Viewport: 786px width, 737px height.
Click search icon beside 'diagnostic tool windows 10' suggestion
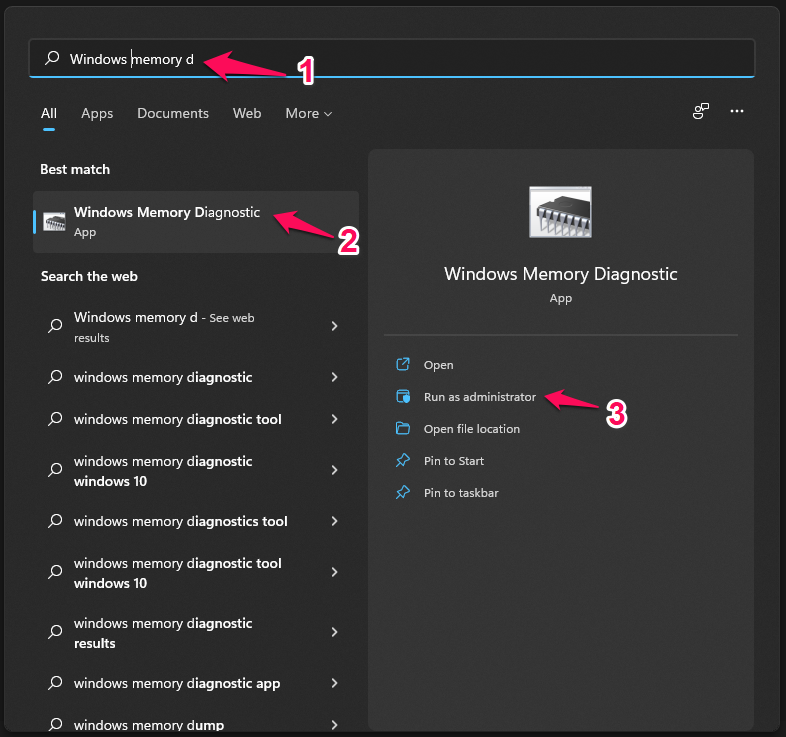click(55, 572)
